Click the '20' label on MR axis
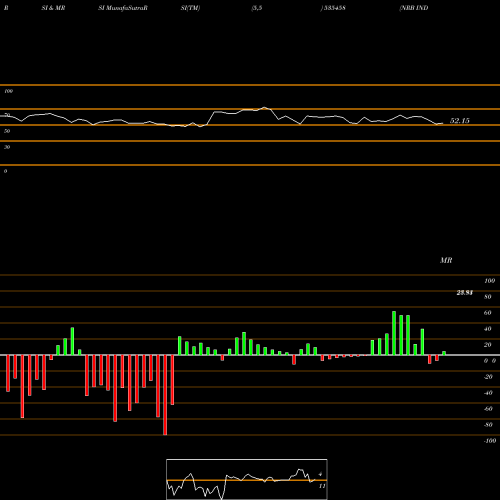 click(x=488, y=345)
